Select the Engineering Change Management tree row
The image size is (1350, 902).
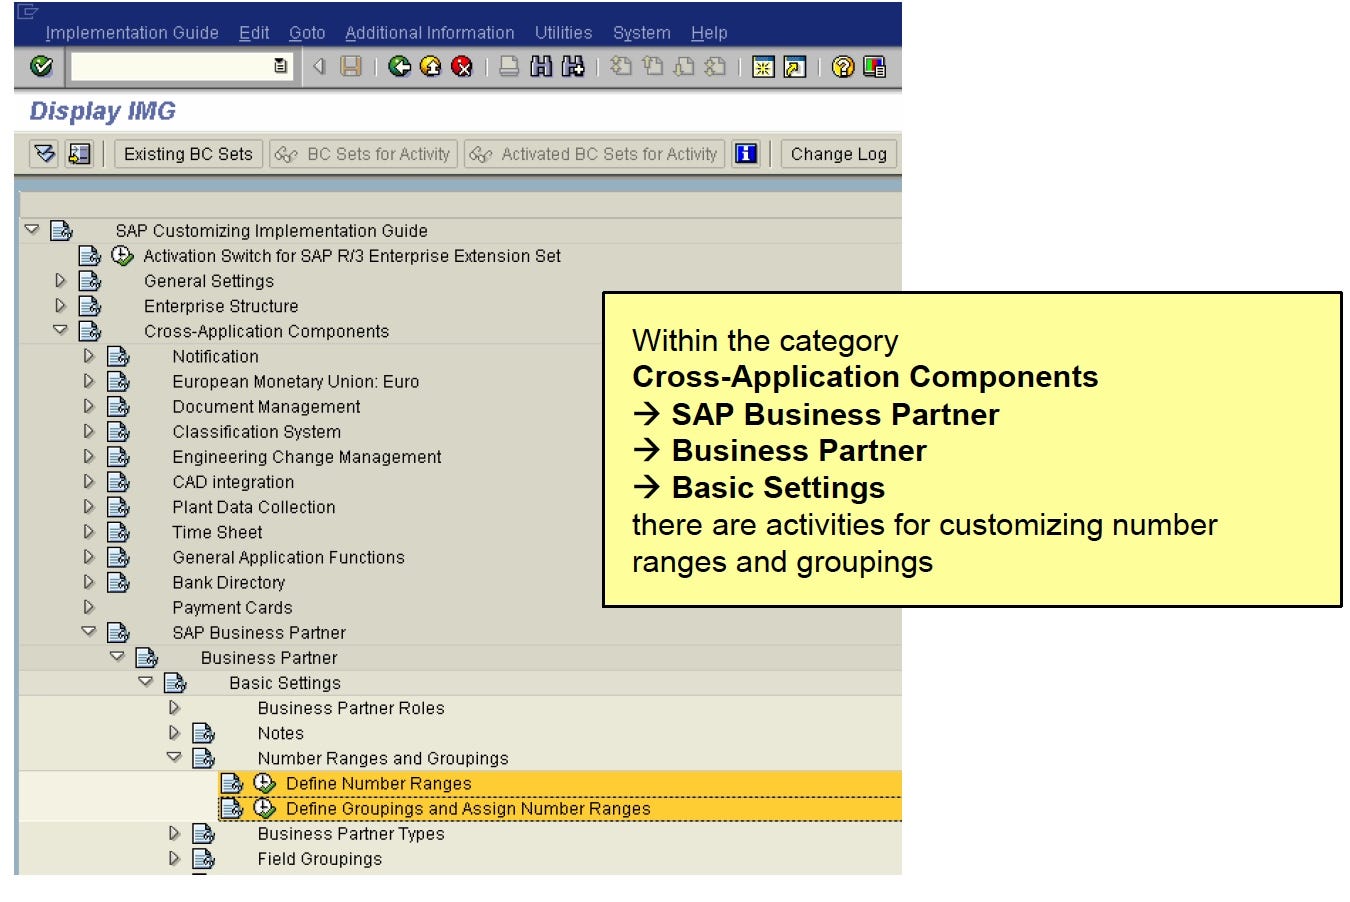[306, 457]
